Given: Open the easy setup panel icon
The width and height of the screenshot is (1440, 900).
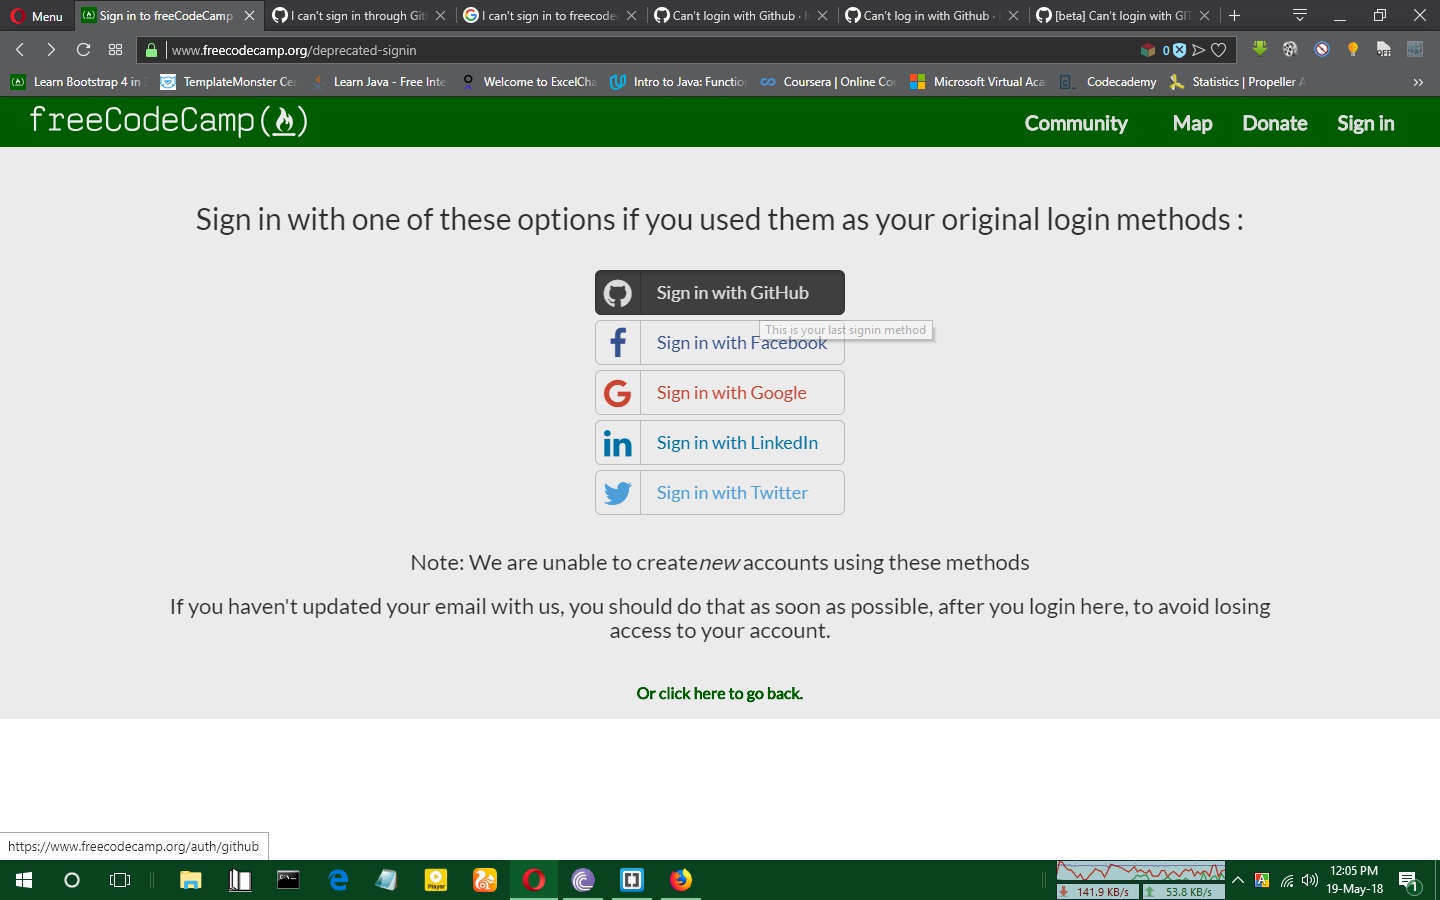Looking at the screenshot, I should [x=1416, y=49].
